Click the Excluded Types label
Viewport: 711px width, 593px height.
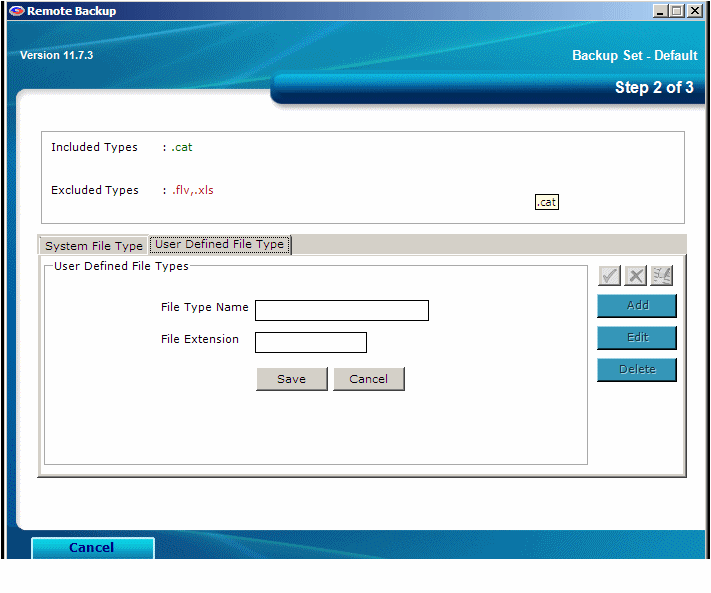(95, 190)
